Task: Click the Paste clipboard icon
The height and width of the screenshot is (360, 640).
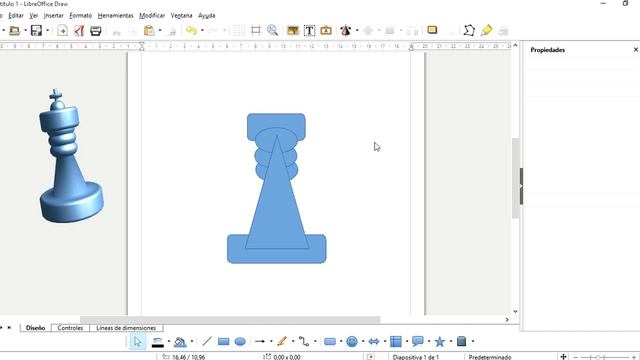Action: click(x=149, y=31)
